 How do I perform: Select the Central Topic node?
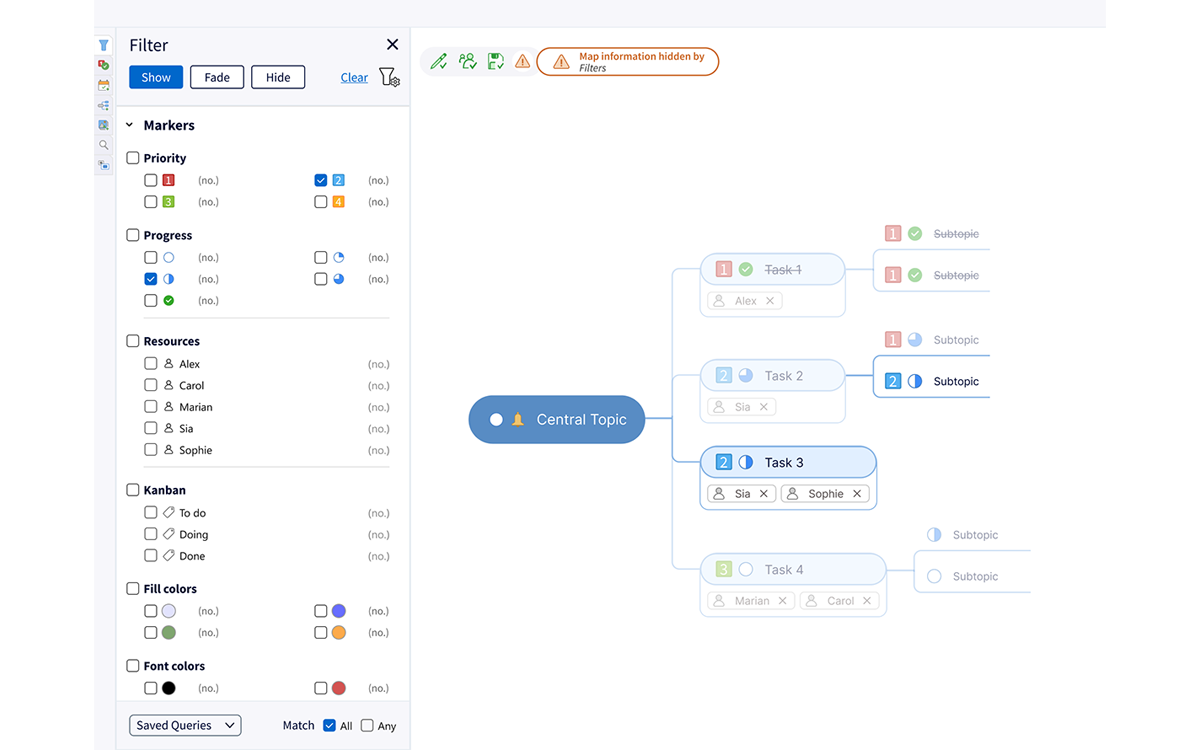click(x=557, y=420)
